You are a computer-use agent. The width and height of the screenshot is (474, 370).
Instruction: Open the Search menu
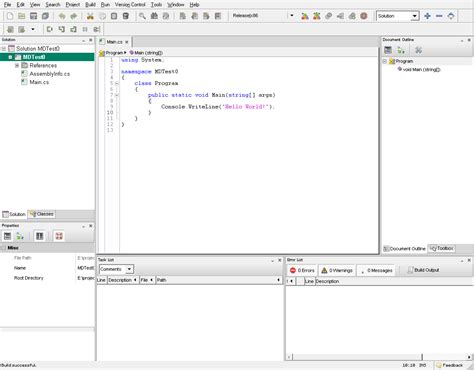point(53,5)
